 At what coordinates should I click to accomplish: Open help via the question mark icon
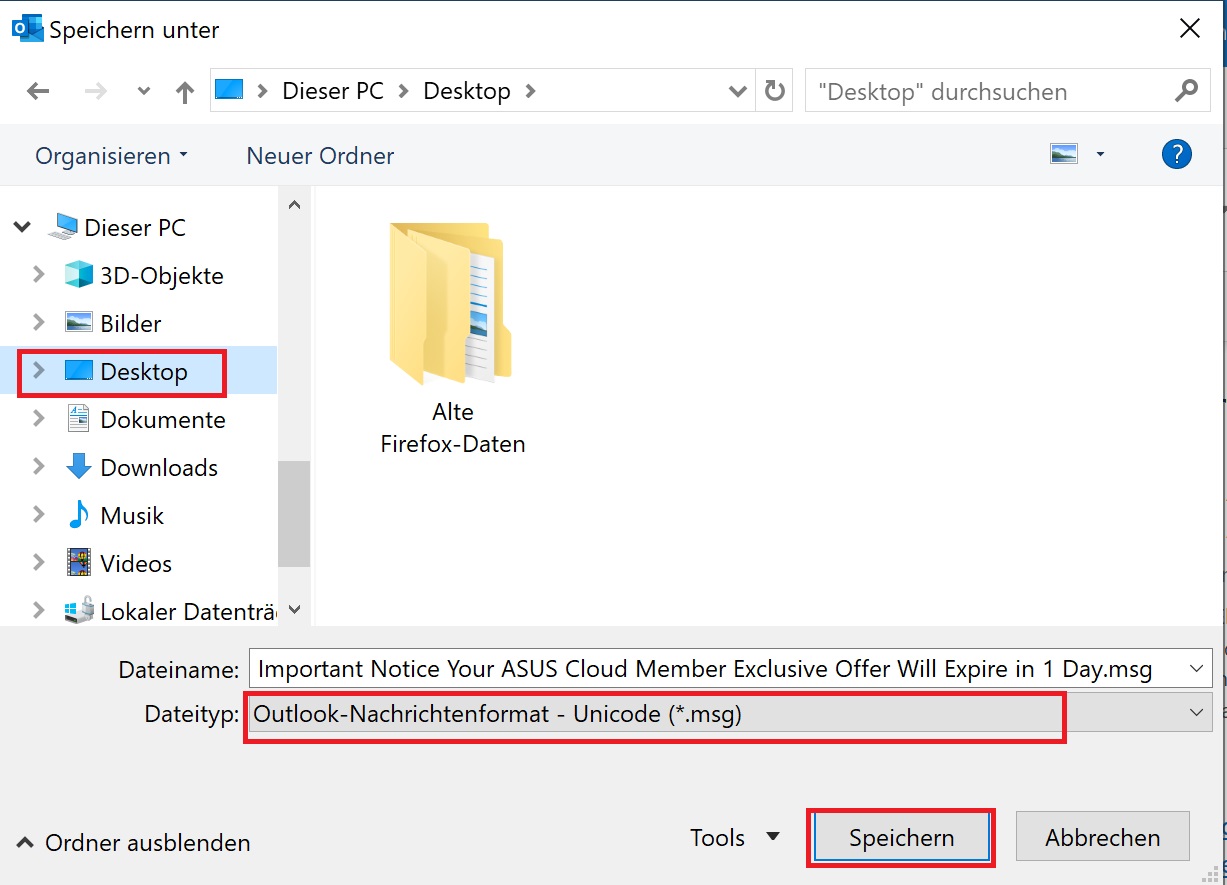point(1177,154)
